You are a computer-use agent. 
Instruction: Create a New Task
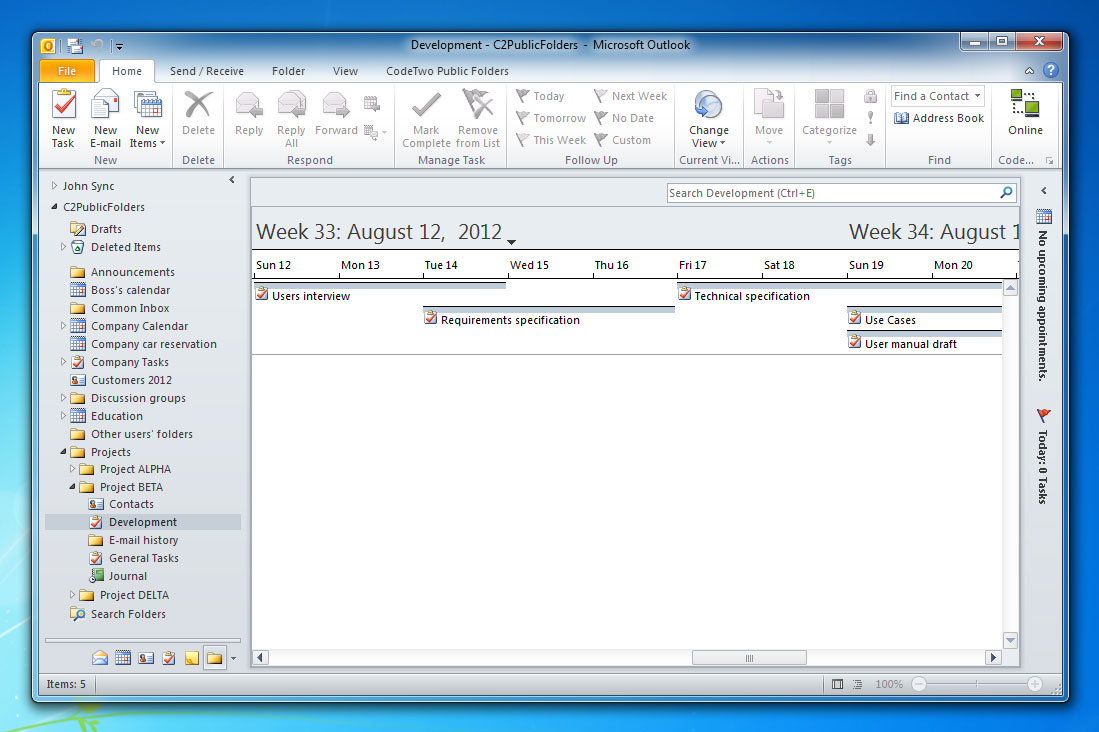tap(62, 117)
